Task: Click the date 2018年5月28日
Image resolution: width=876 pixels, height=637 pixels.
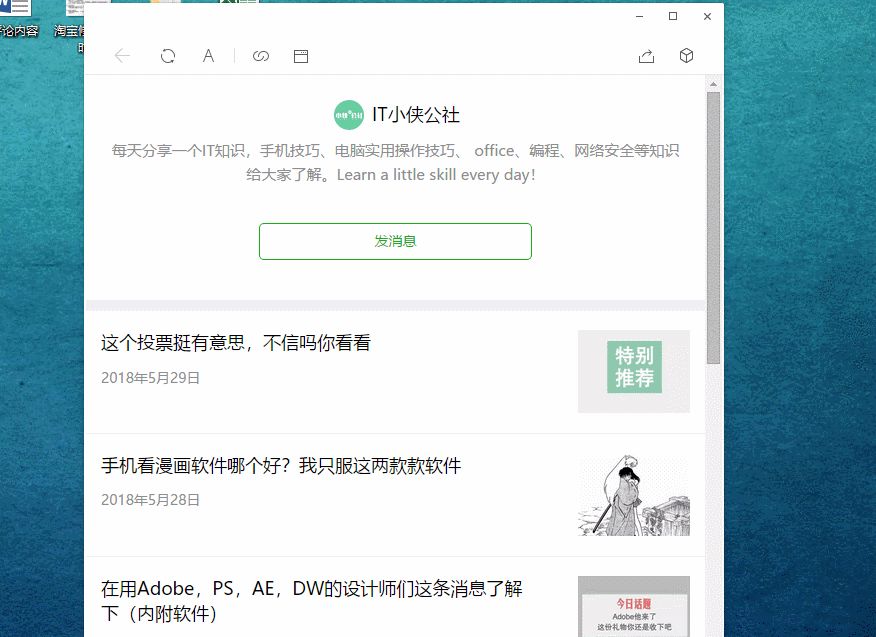Action: click(x=150, y=500)
